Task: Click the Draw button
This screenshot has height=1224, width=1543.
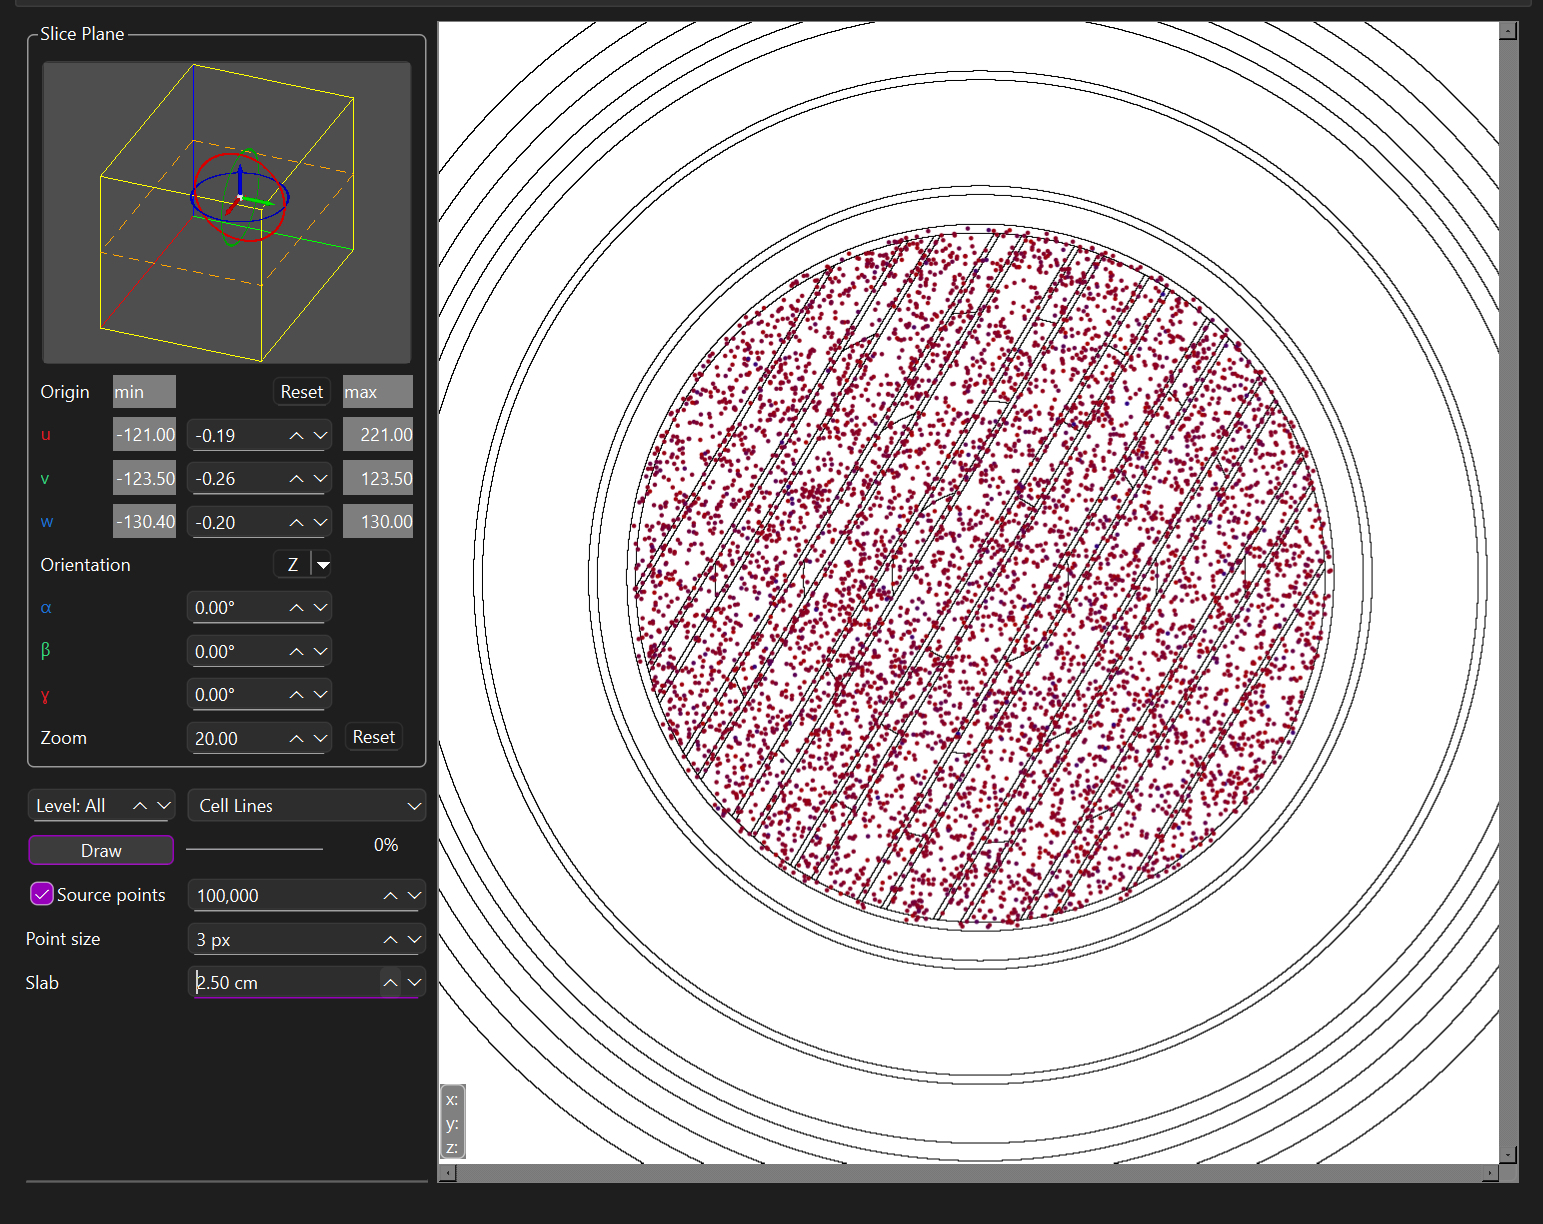Action: pyautogui.click(x=101, y=850)
